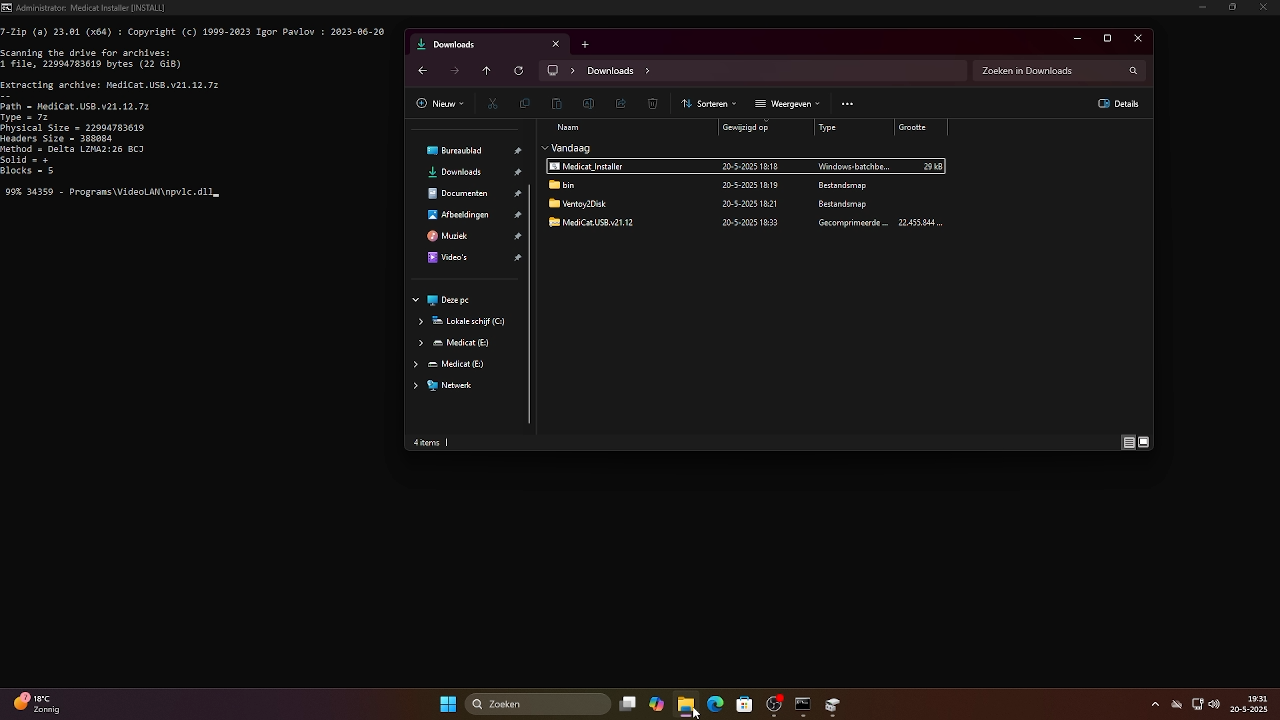Select the MediCat.USB.v21.12 archive

[746, 223]
